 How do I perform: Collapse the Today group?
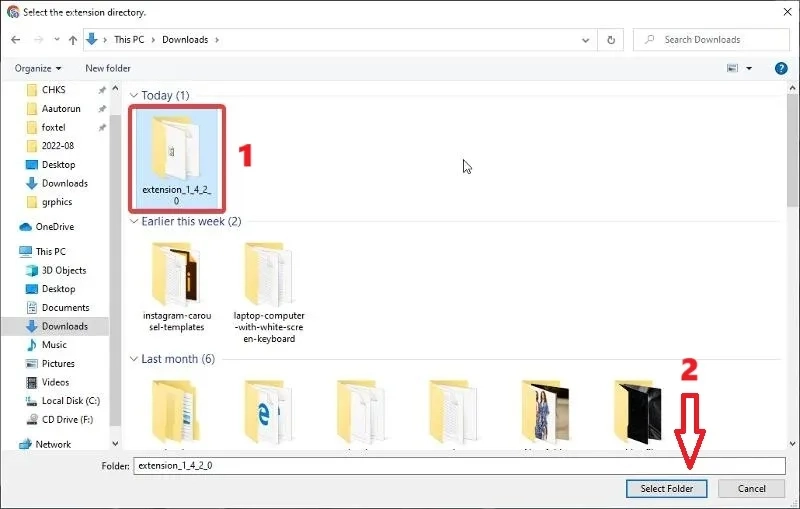134,95
